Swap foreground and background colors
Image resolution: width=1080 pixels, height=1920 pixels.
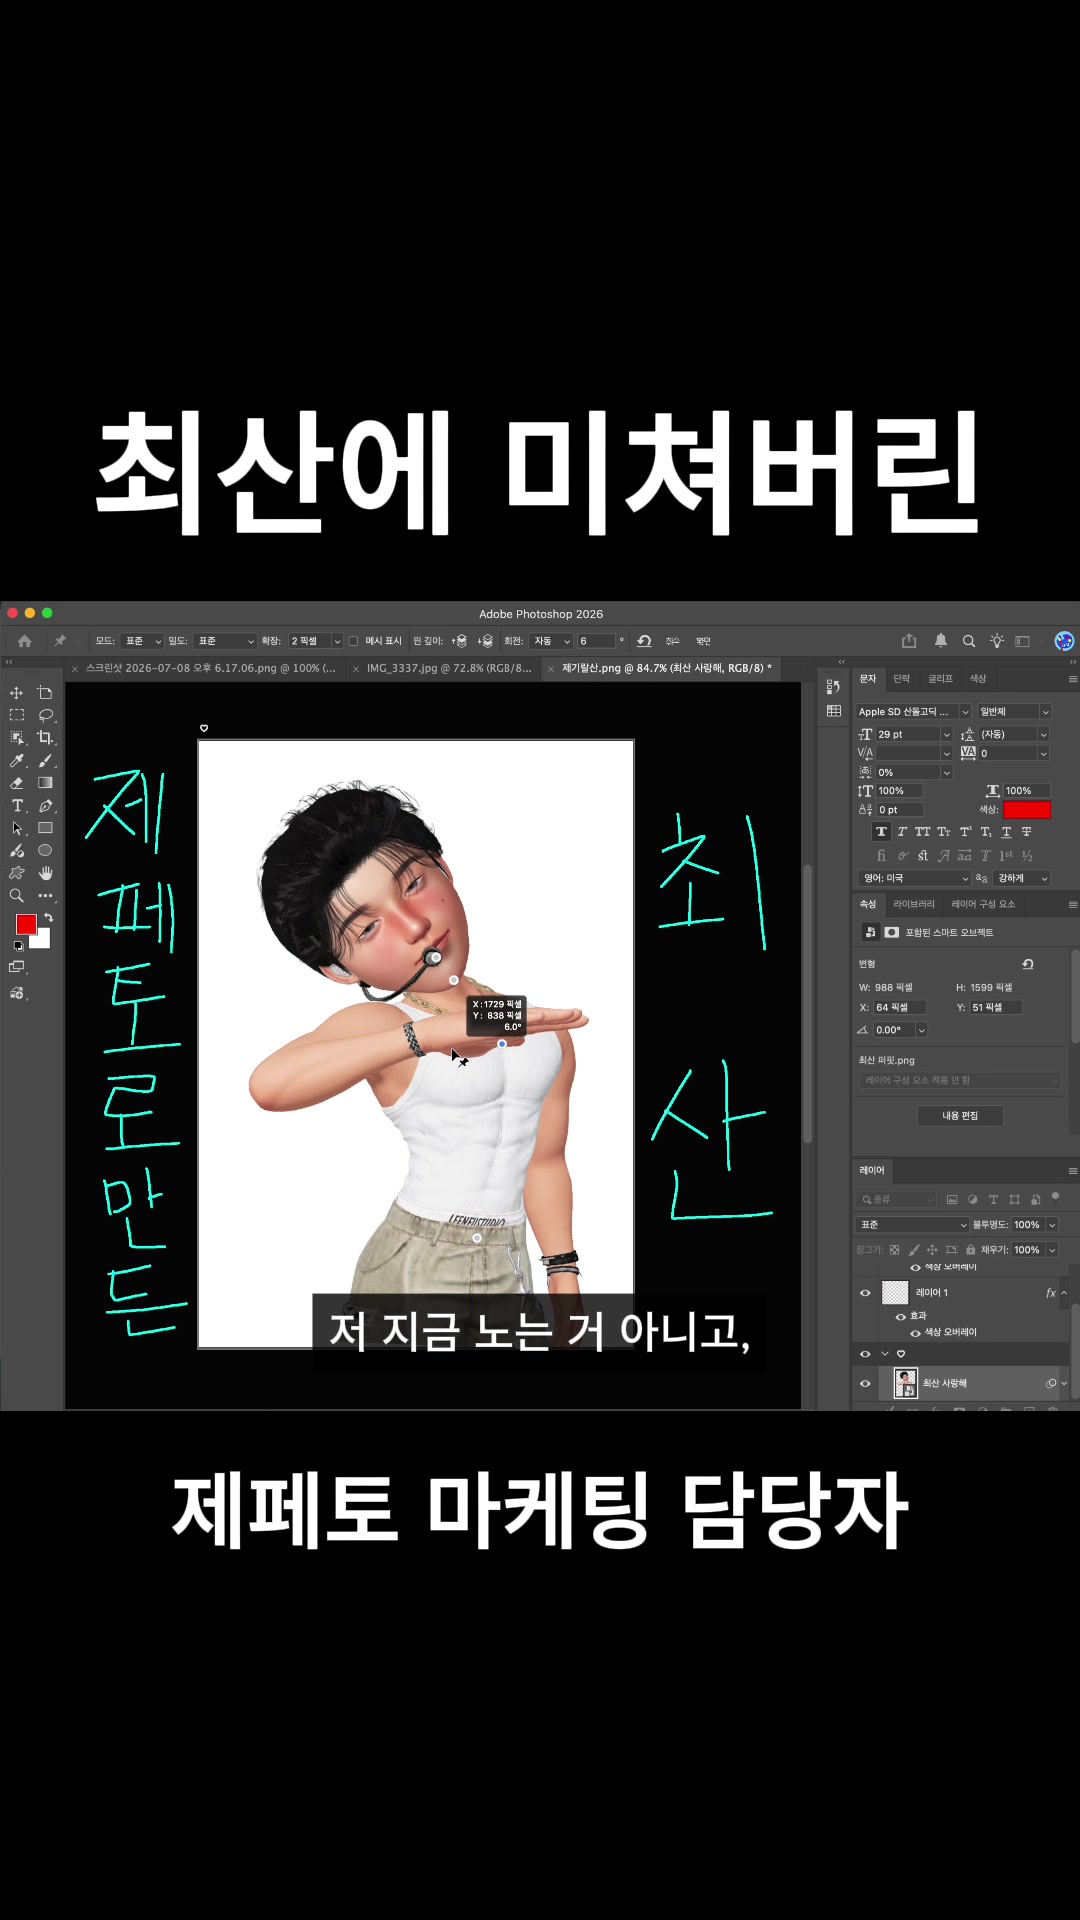coord(48,918)
